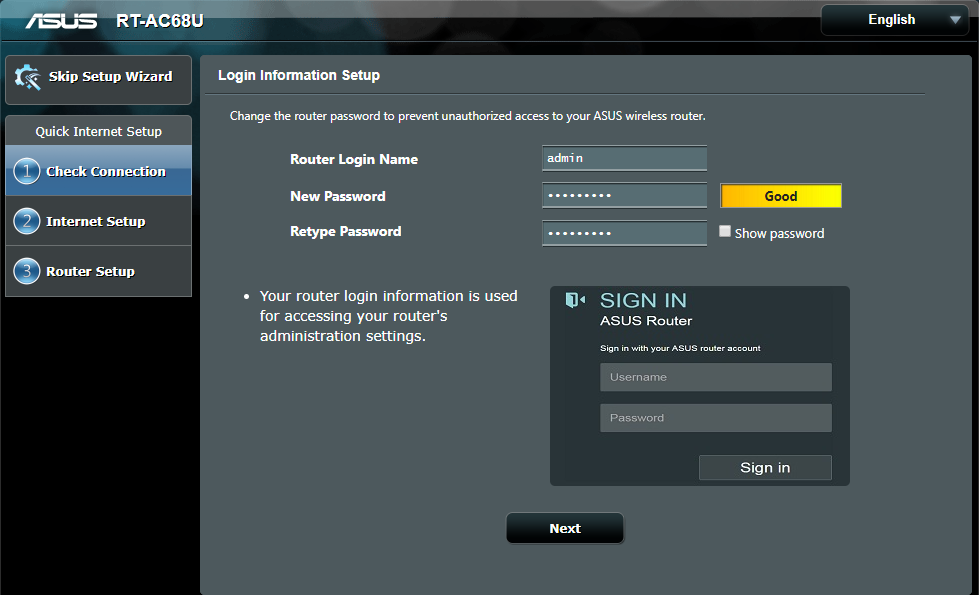Click the SIGN IN title text

pyautogui.click(x=643, y=300)
